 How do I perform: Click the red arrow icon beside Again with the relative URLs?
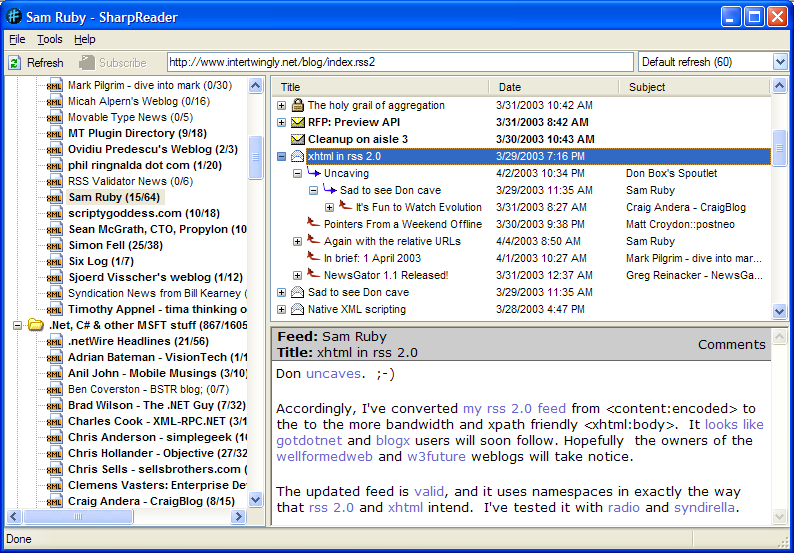tap(313, 239)
